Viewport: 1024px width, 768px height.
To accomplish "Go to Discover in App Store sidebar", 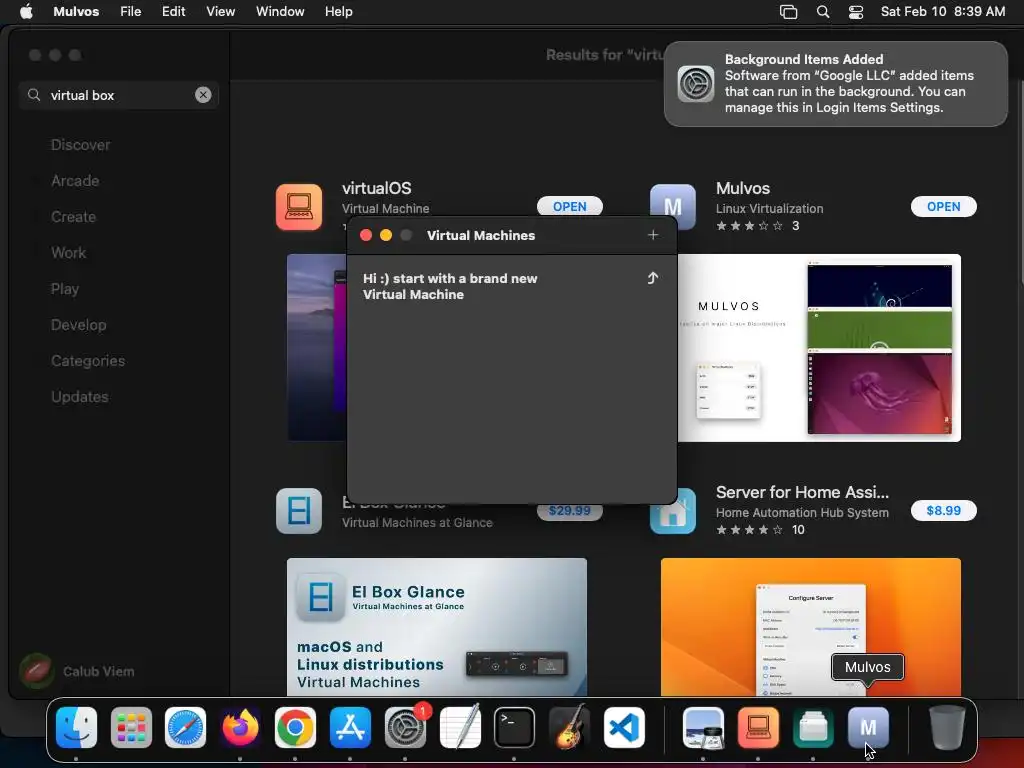I will pyautogui.click(x=80, y=145).
